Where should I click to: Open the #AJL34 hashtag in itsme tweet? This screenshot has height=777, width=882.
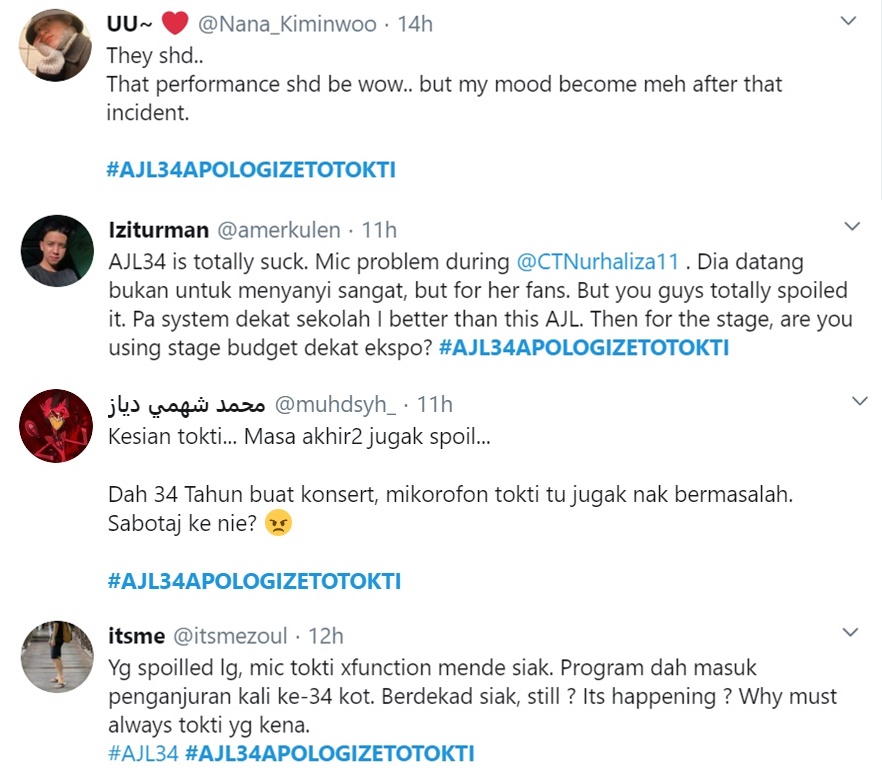point(143,753)
